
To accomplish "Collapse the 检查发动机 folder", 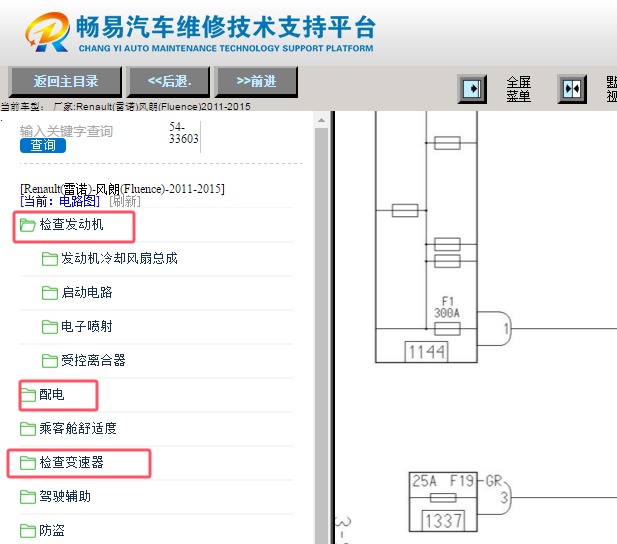I will pyautogui.click(x=71, y=225).
